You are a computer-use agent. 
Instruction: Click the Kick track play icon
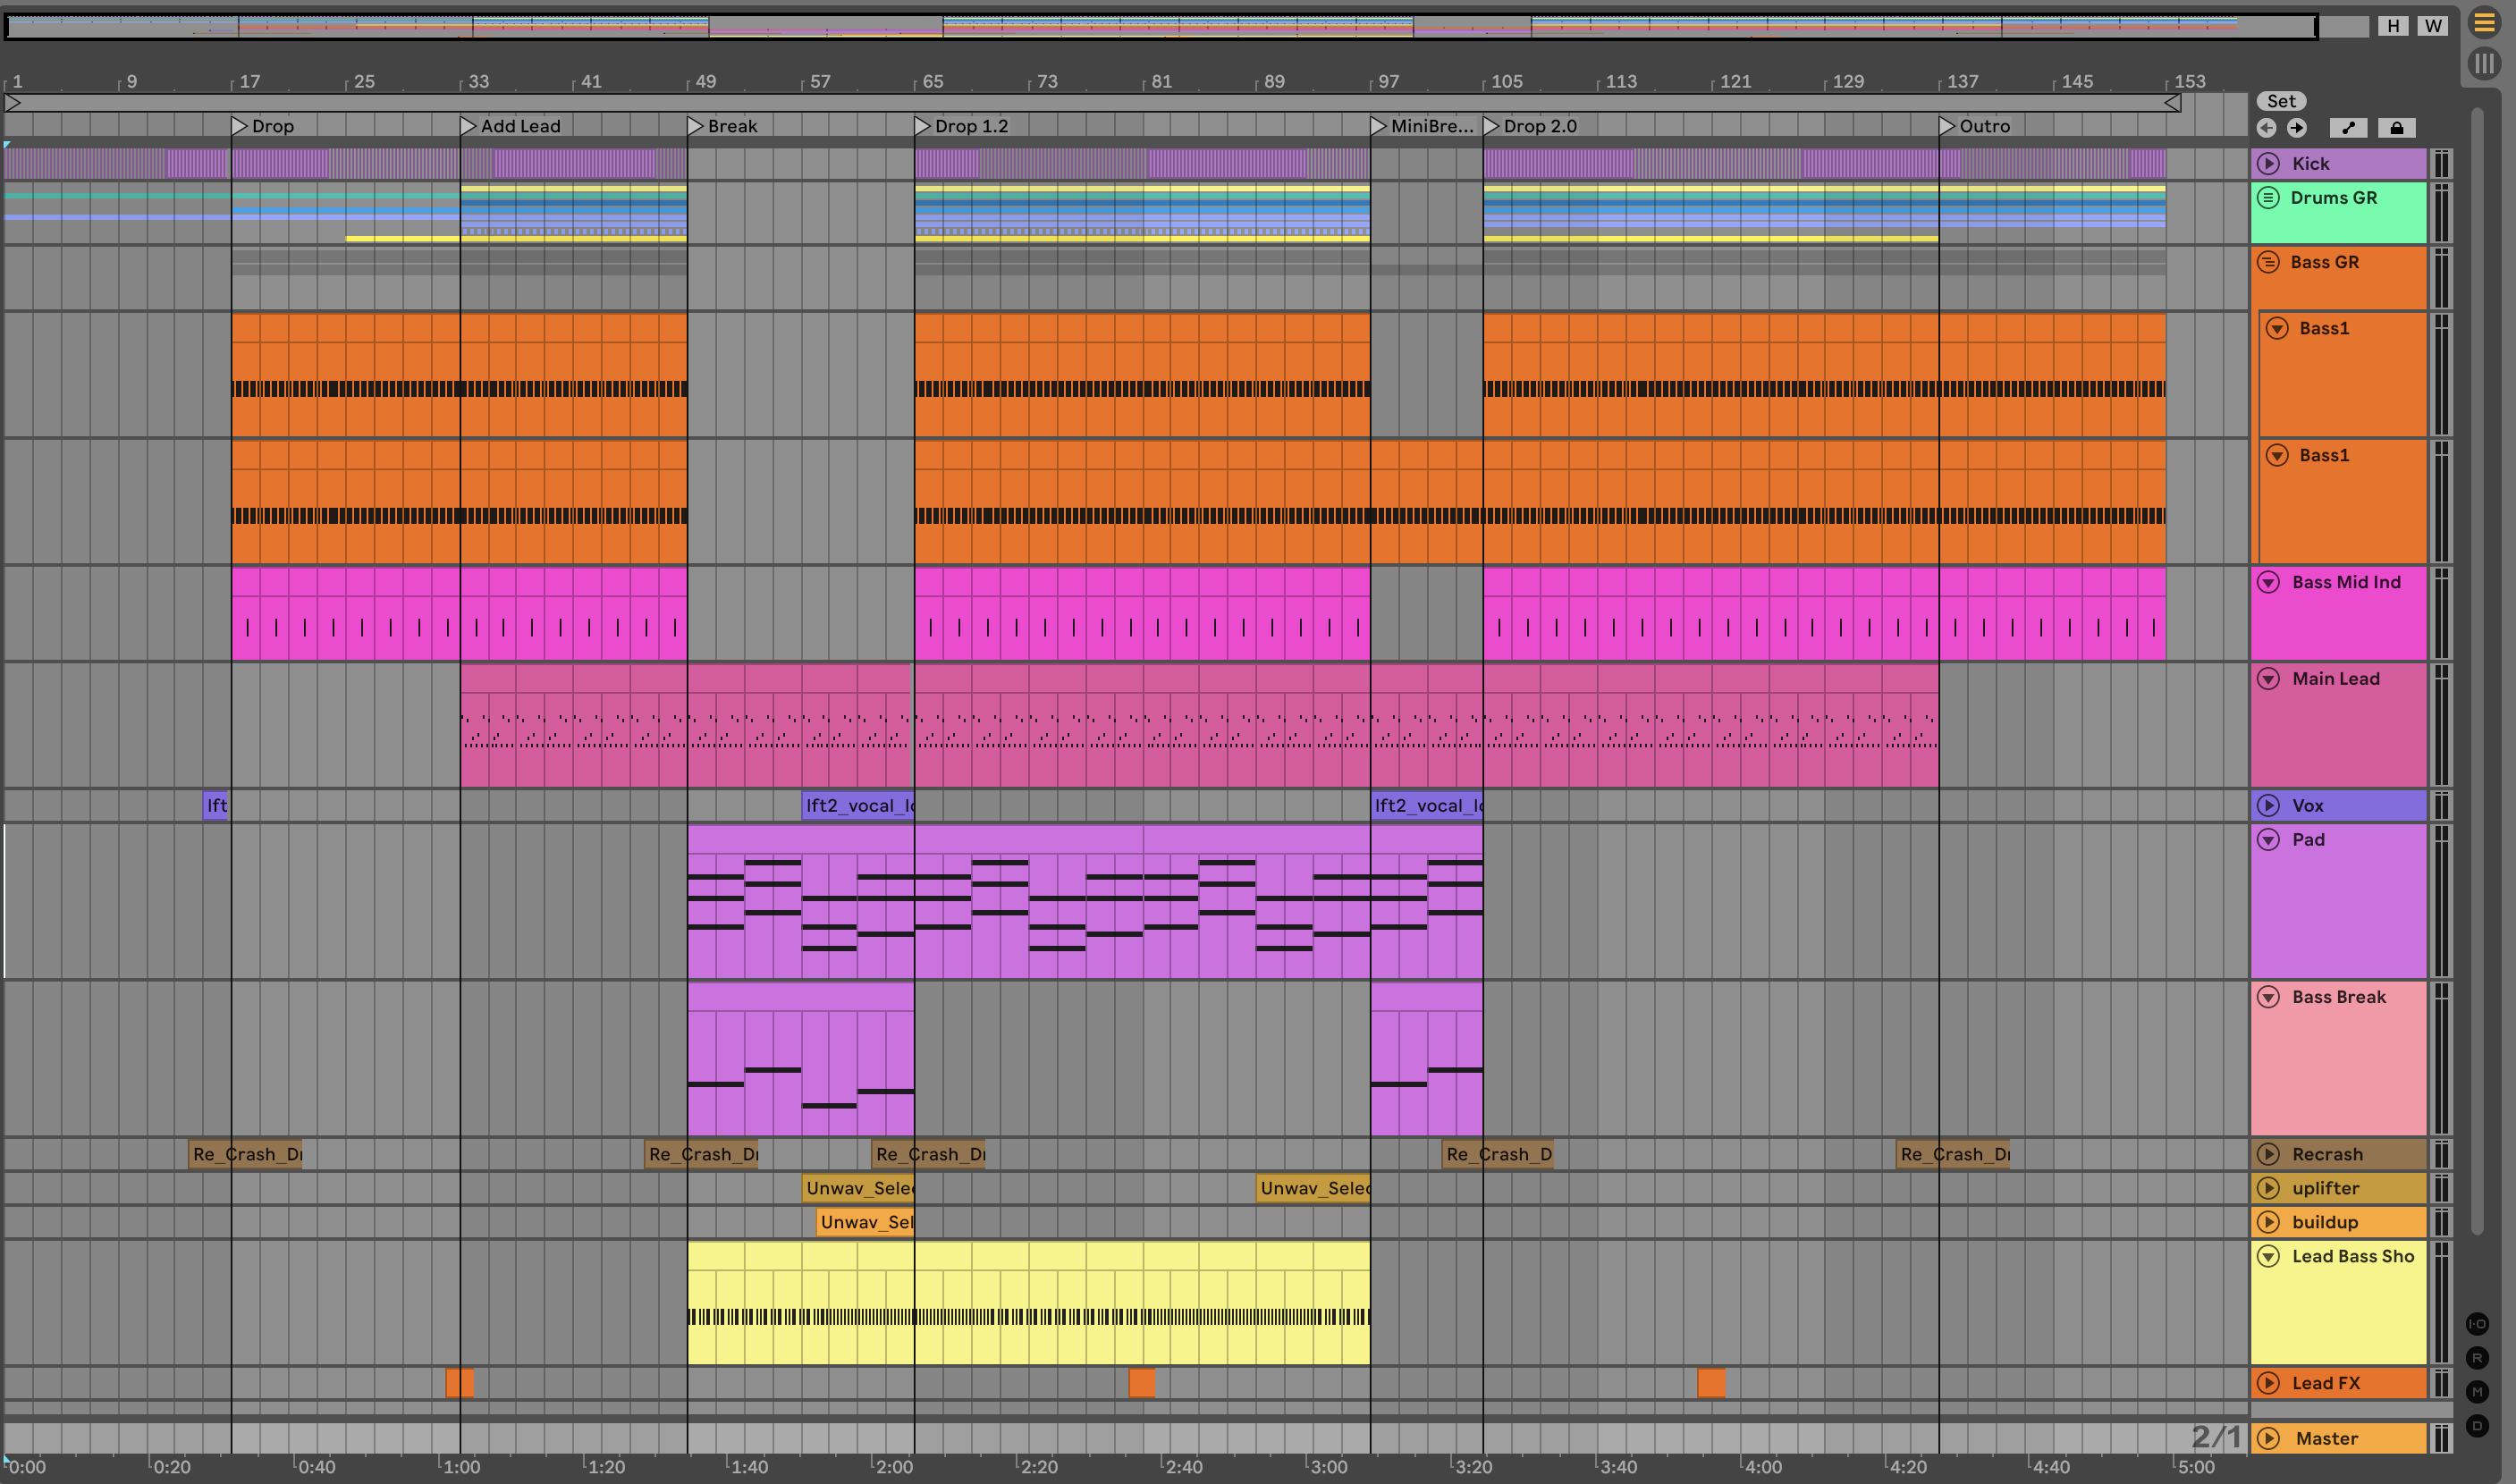coord(2268,164)
